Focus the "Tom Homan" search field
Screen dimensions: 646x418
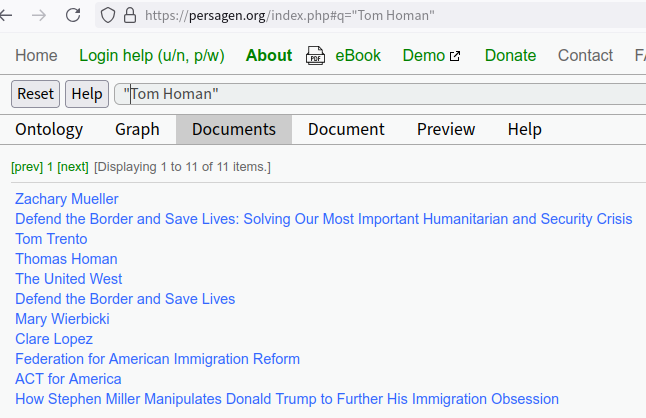click(380, 94)
